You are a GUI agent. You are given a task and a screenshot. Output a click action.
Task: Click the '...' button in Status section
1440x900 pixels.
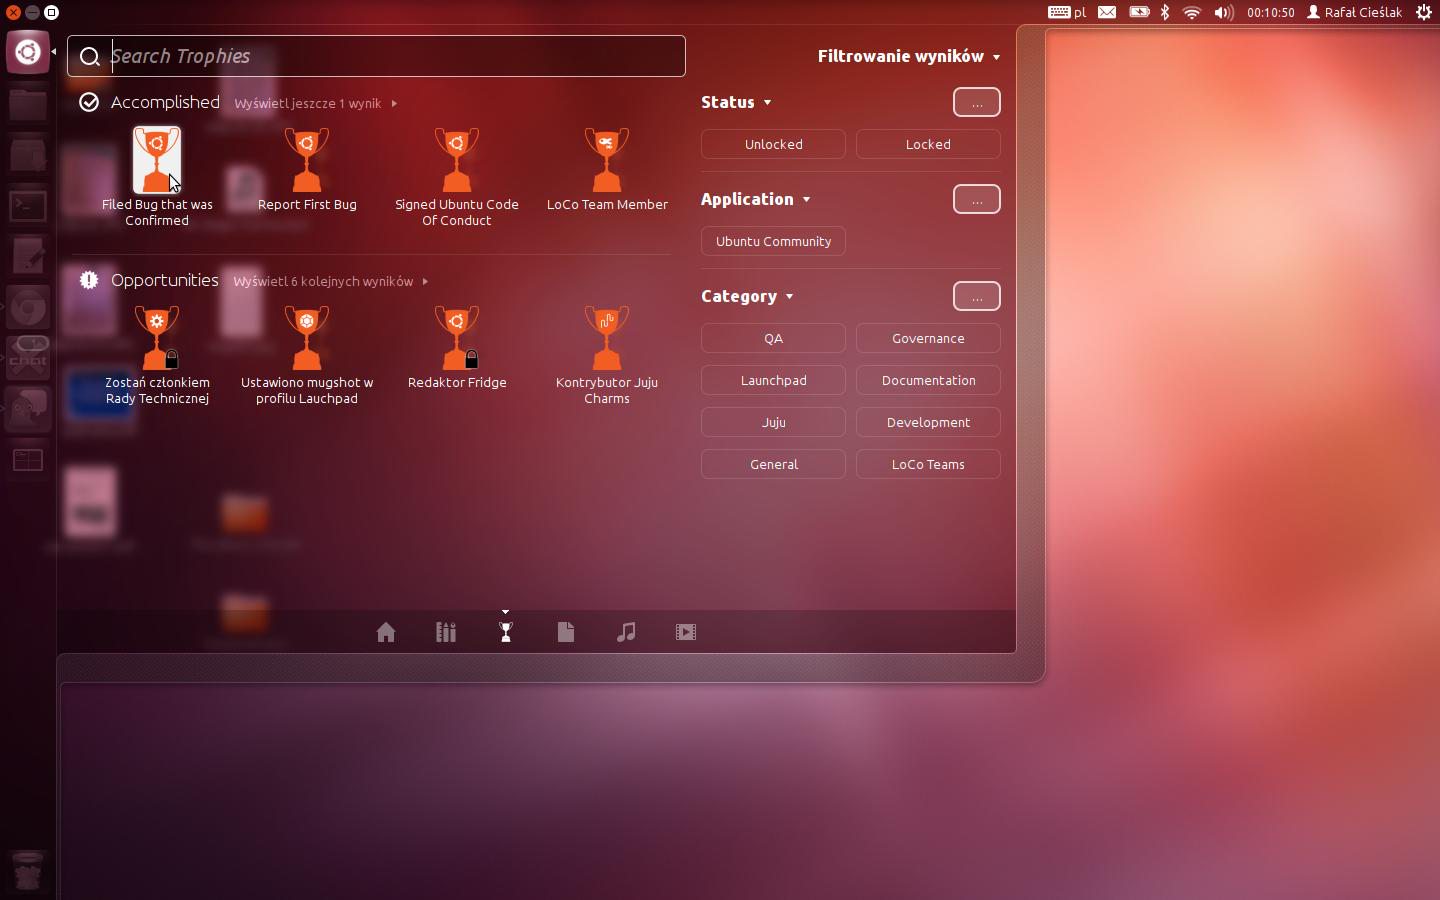coord(977,102)
